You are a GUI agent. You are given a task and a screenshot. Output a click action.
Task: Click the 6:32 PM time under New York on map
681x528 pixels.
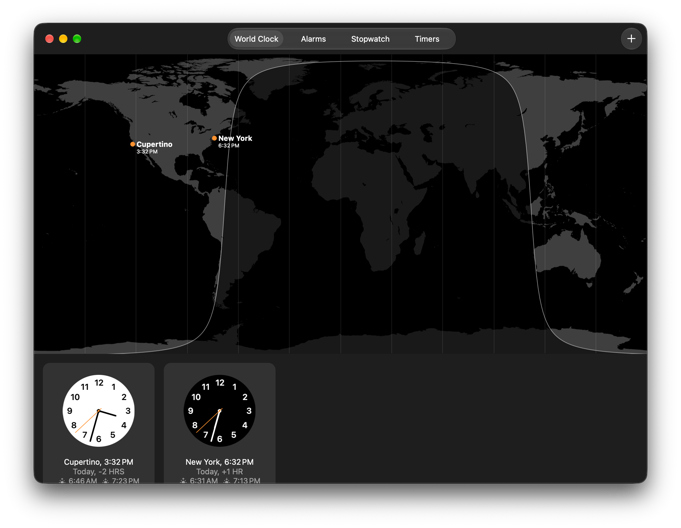click(x=228, y=145)
